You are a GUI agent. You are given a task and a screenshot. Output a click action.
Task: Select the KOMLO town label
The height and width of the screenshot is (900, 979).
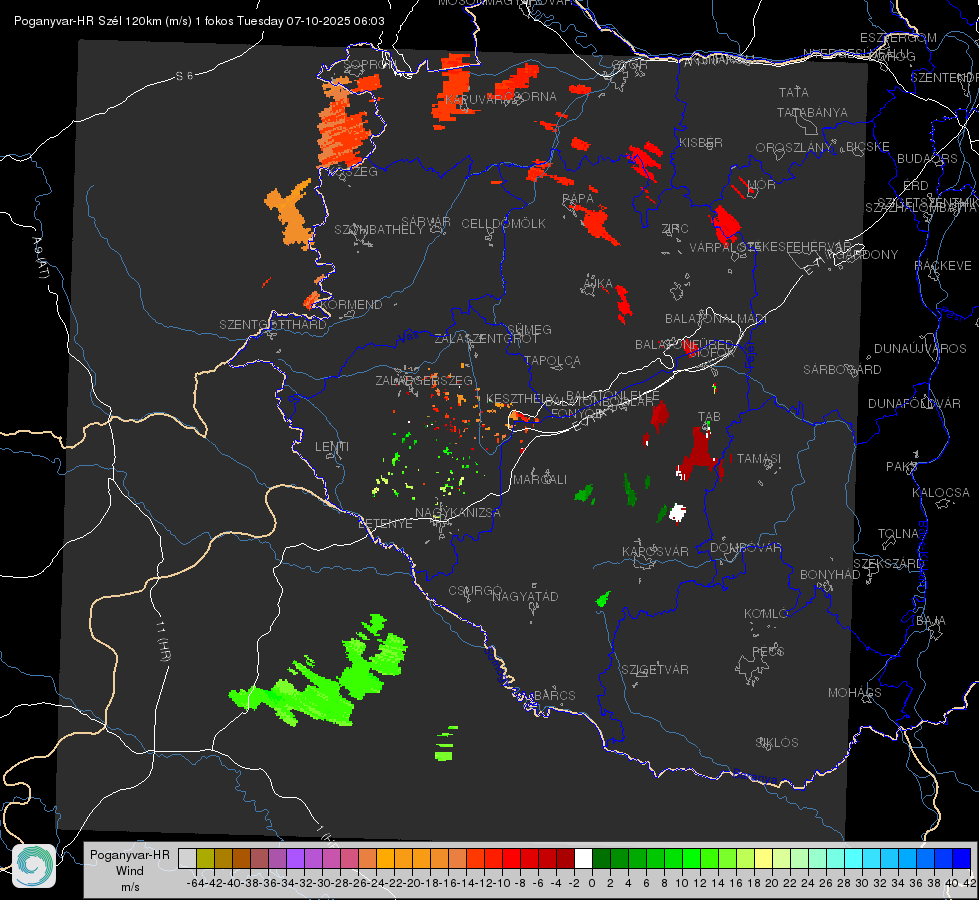pos(766,614)
